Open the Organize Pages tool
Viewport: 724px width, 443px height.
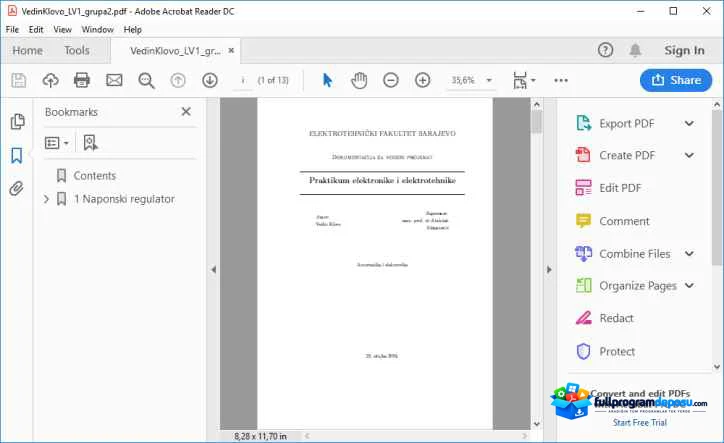[x=638, y=286]
